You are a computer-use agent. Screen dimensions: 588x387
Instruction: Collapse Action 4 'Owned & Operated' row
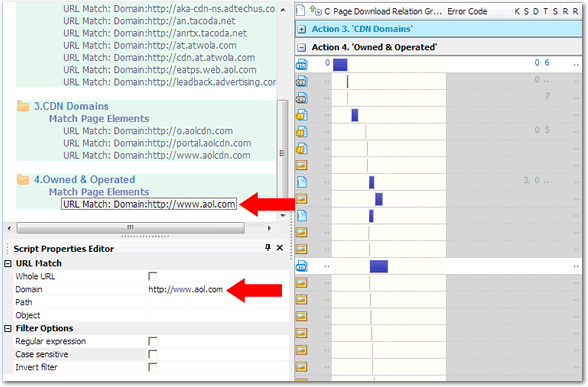pos(302,47)
